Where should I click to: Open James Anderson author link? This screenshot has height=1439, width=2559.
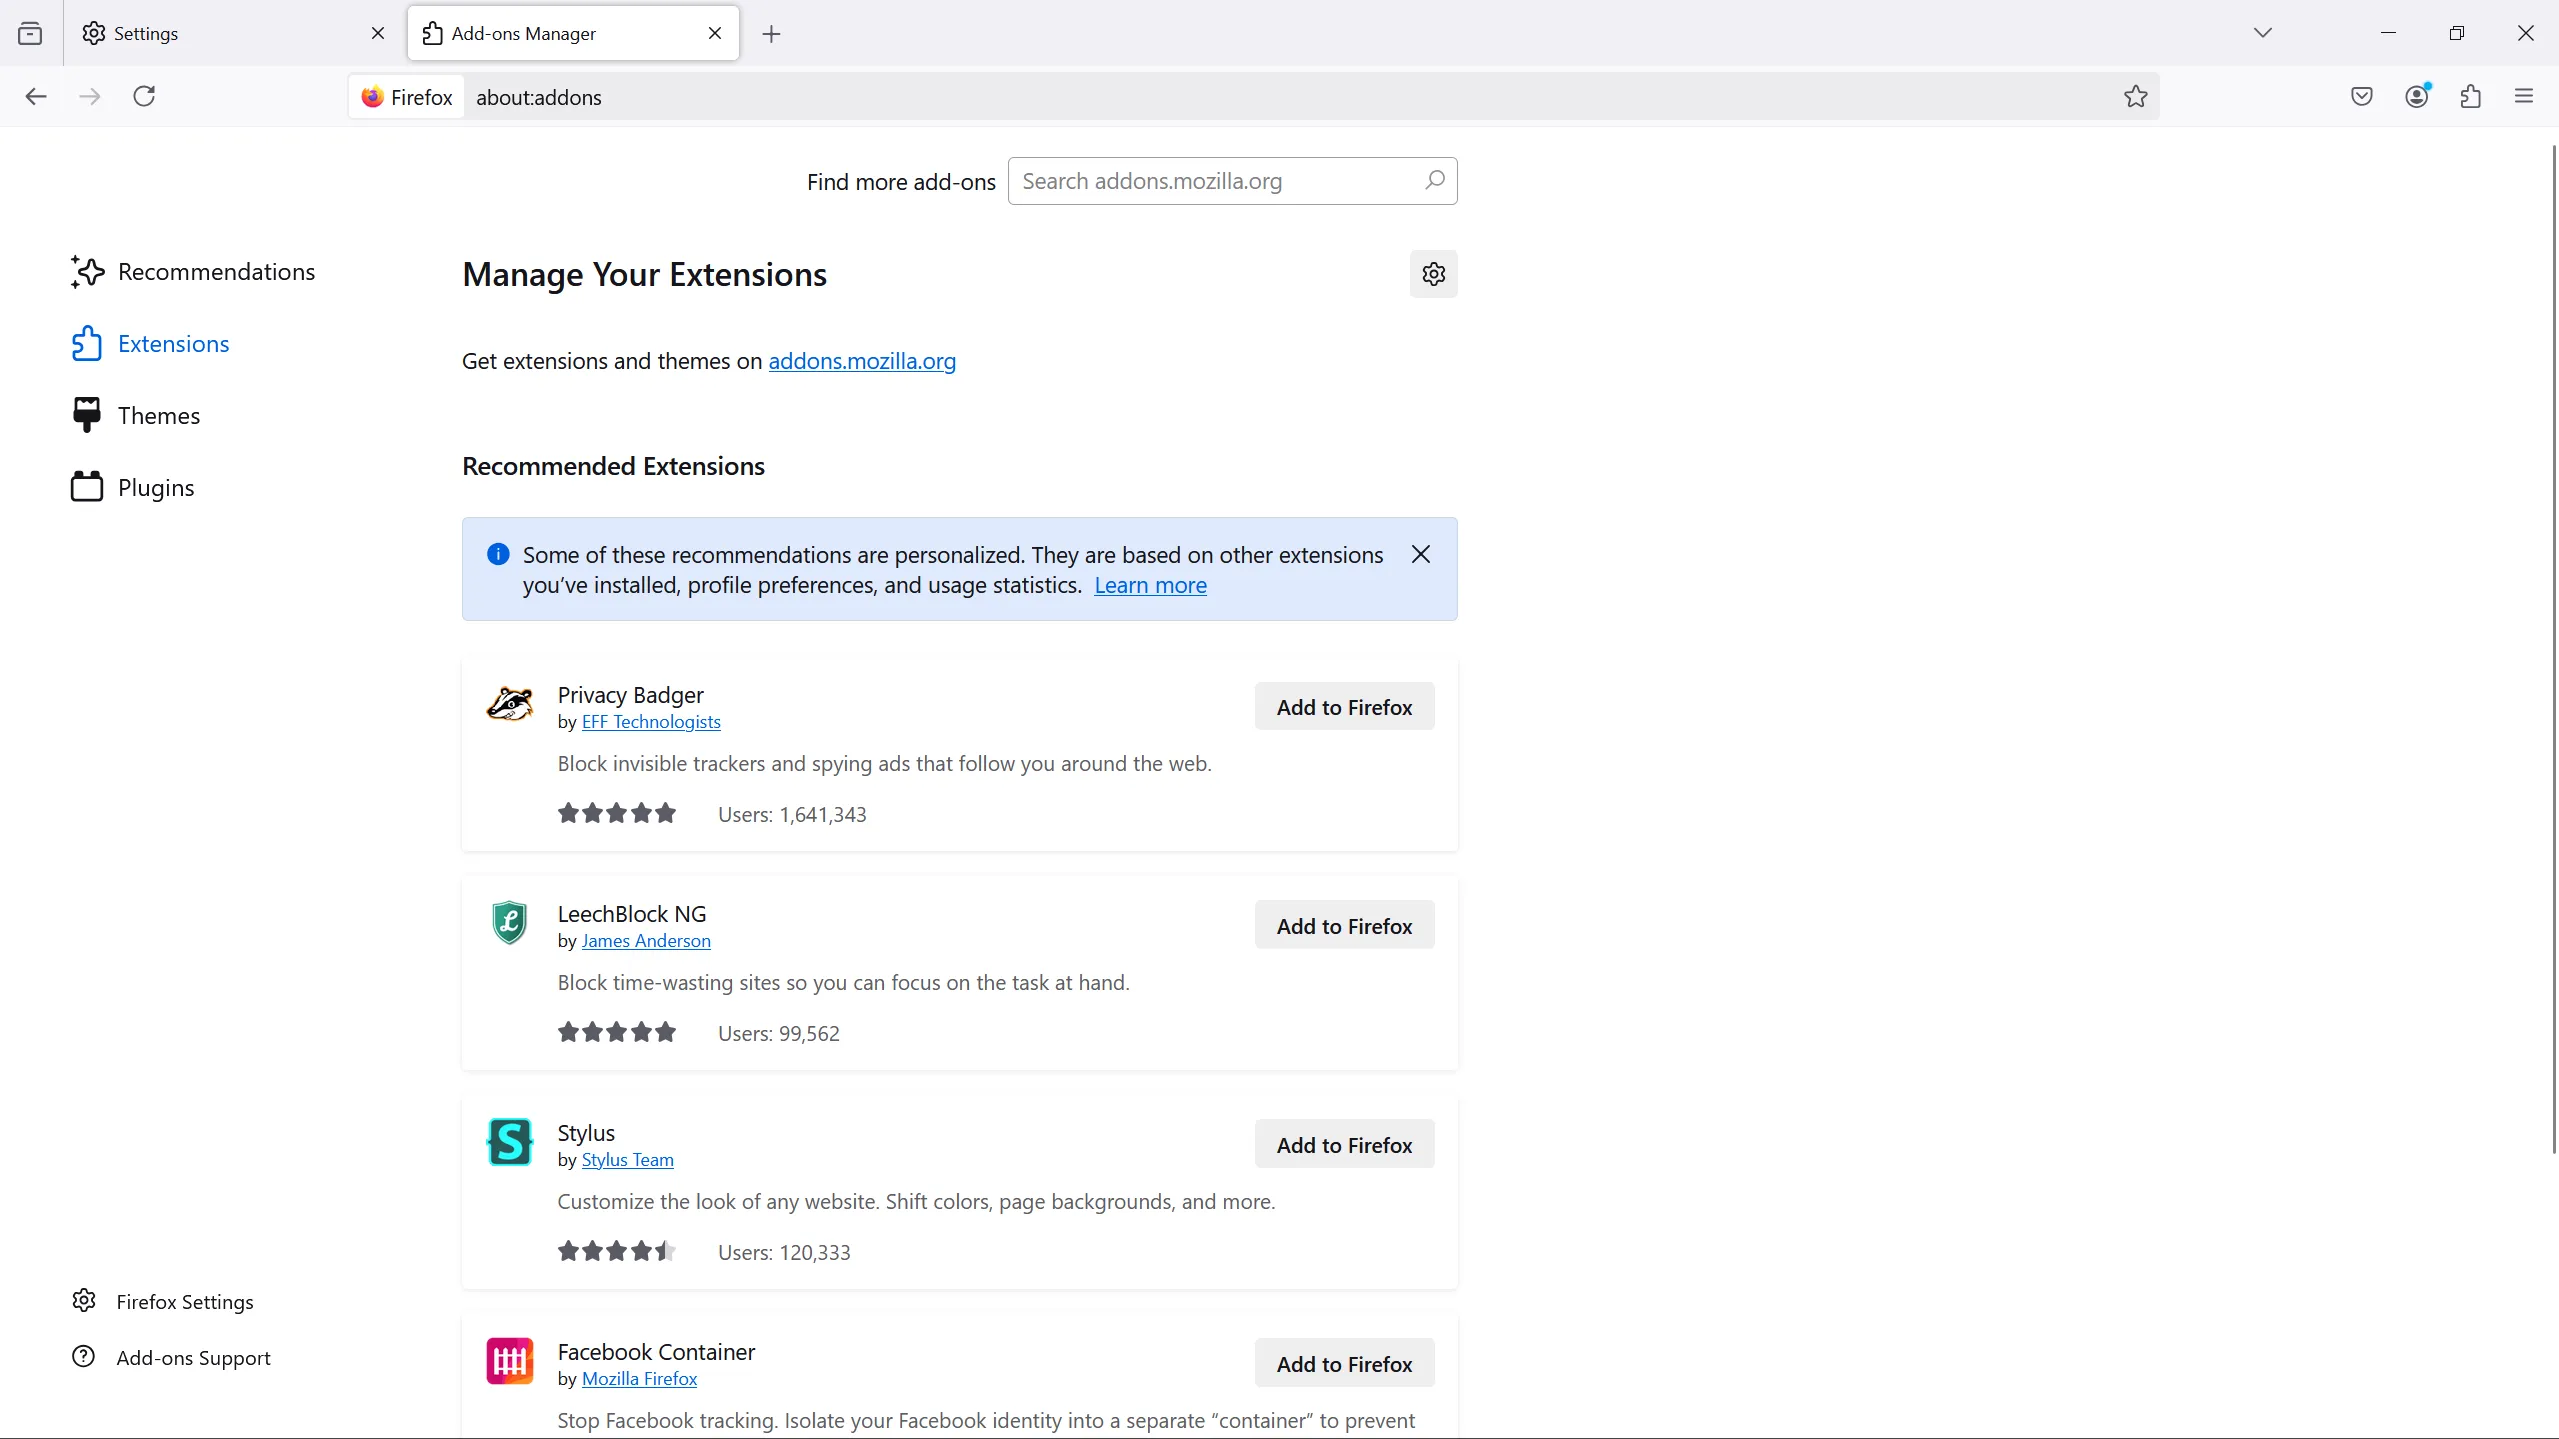pyautogui.click(x=646, y=941)
